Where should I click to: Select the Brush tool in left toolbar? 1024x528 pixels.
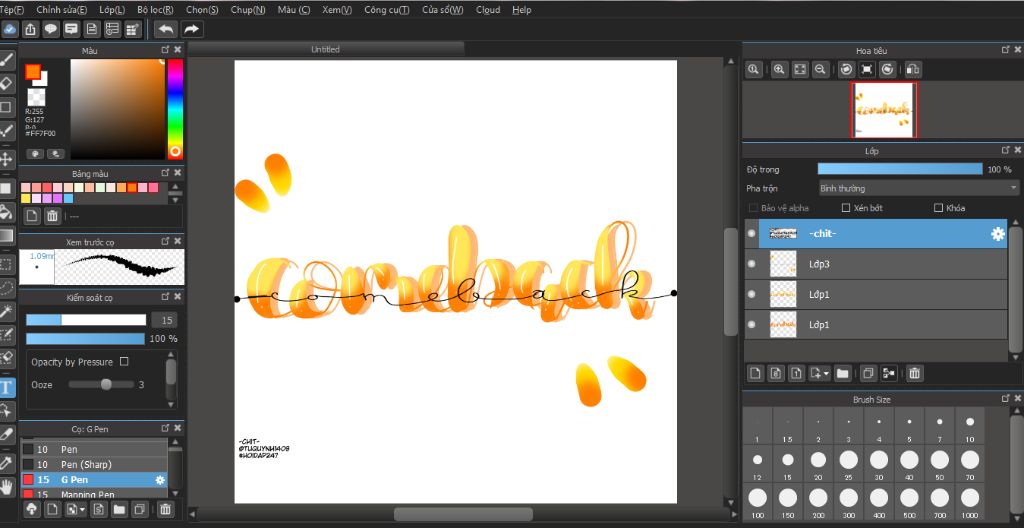coord(7,60)
